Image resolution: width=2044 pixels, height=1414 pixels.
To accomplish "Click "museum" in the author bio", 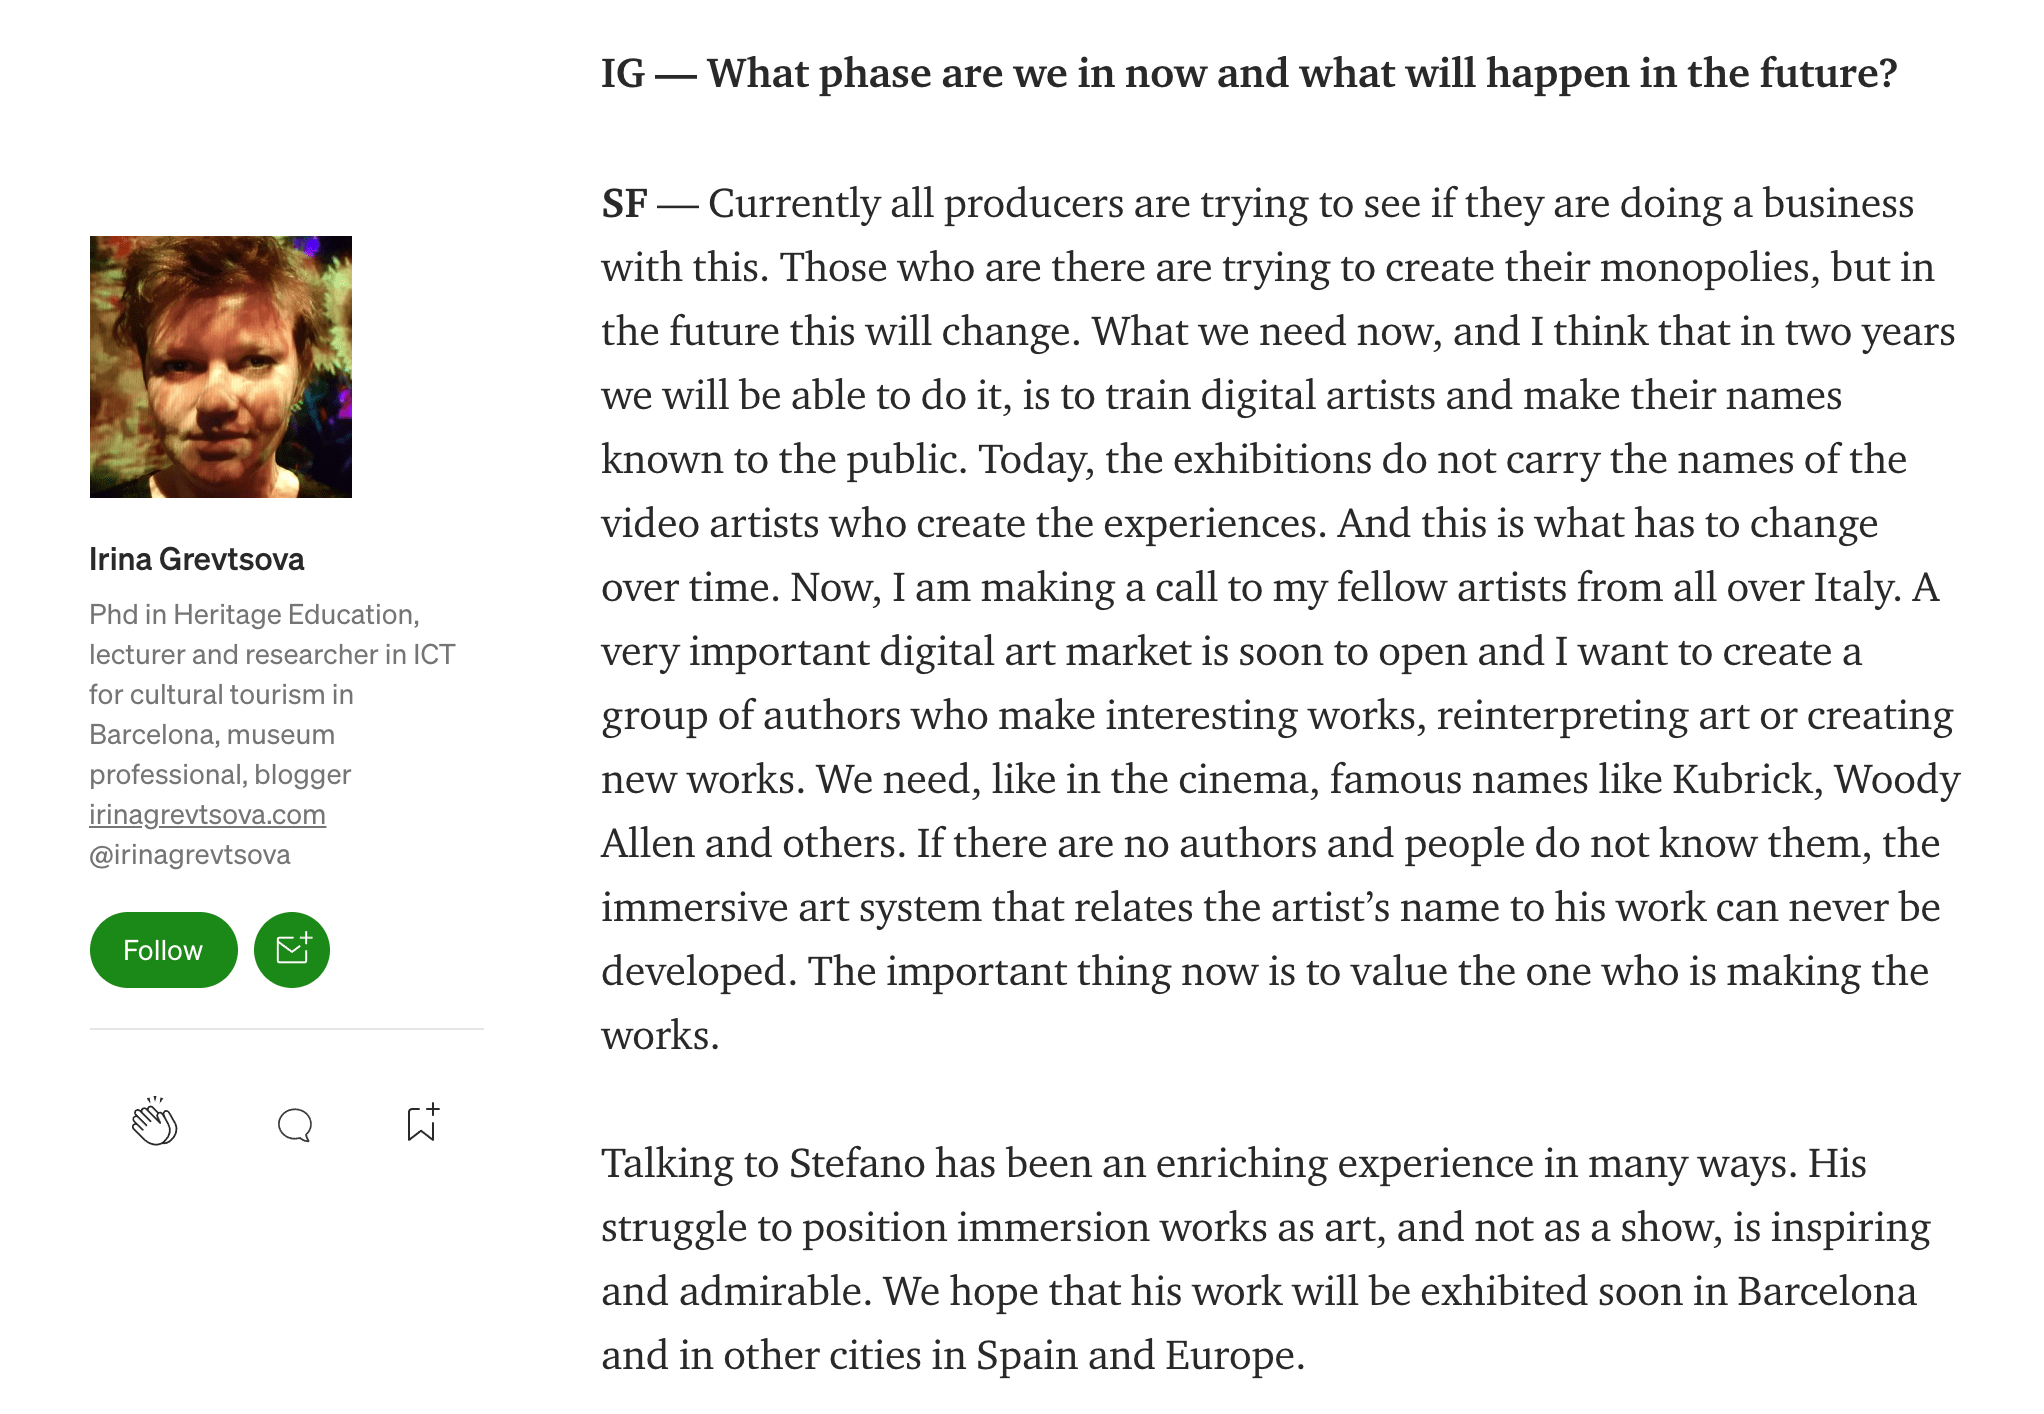I will click(281, 734).
